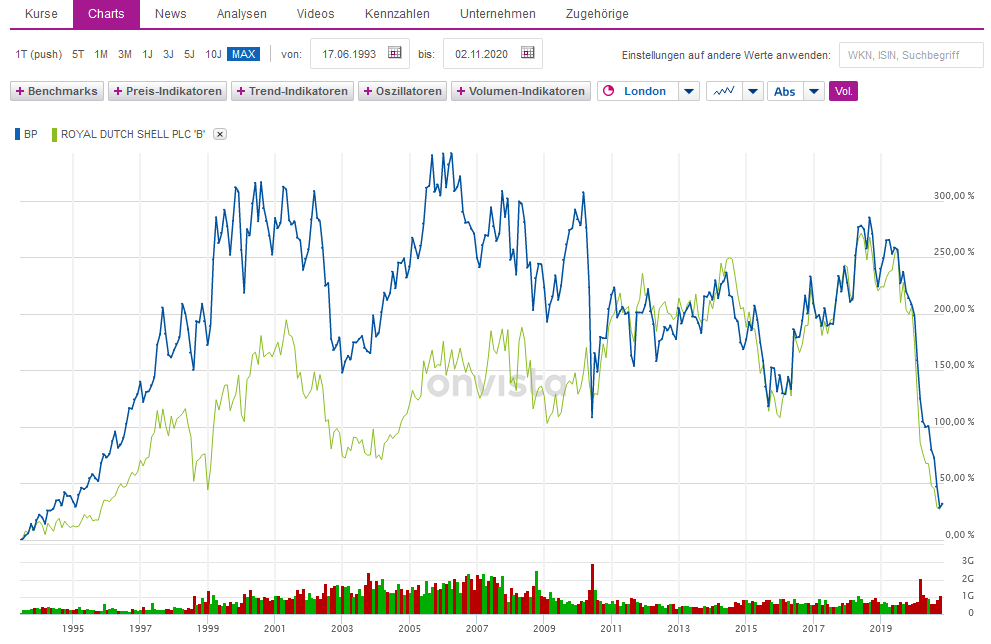The image size is (991, 644).
Task: Open the Zugehörige tab
Action: [597, 14]
